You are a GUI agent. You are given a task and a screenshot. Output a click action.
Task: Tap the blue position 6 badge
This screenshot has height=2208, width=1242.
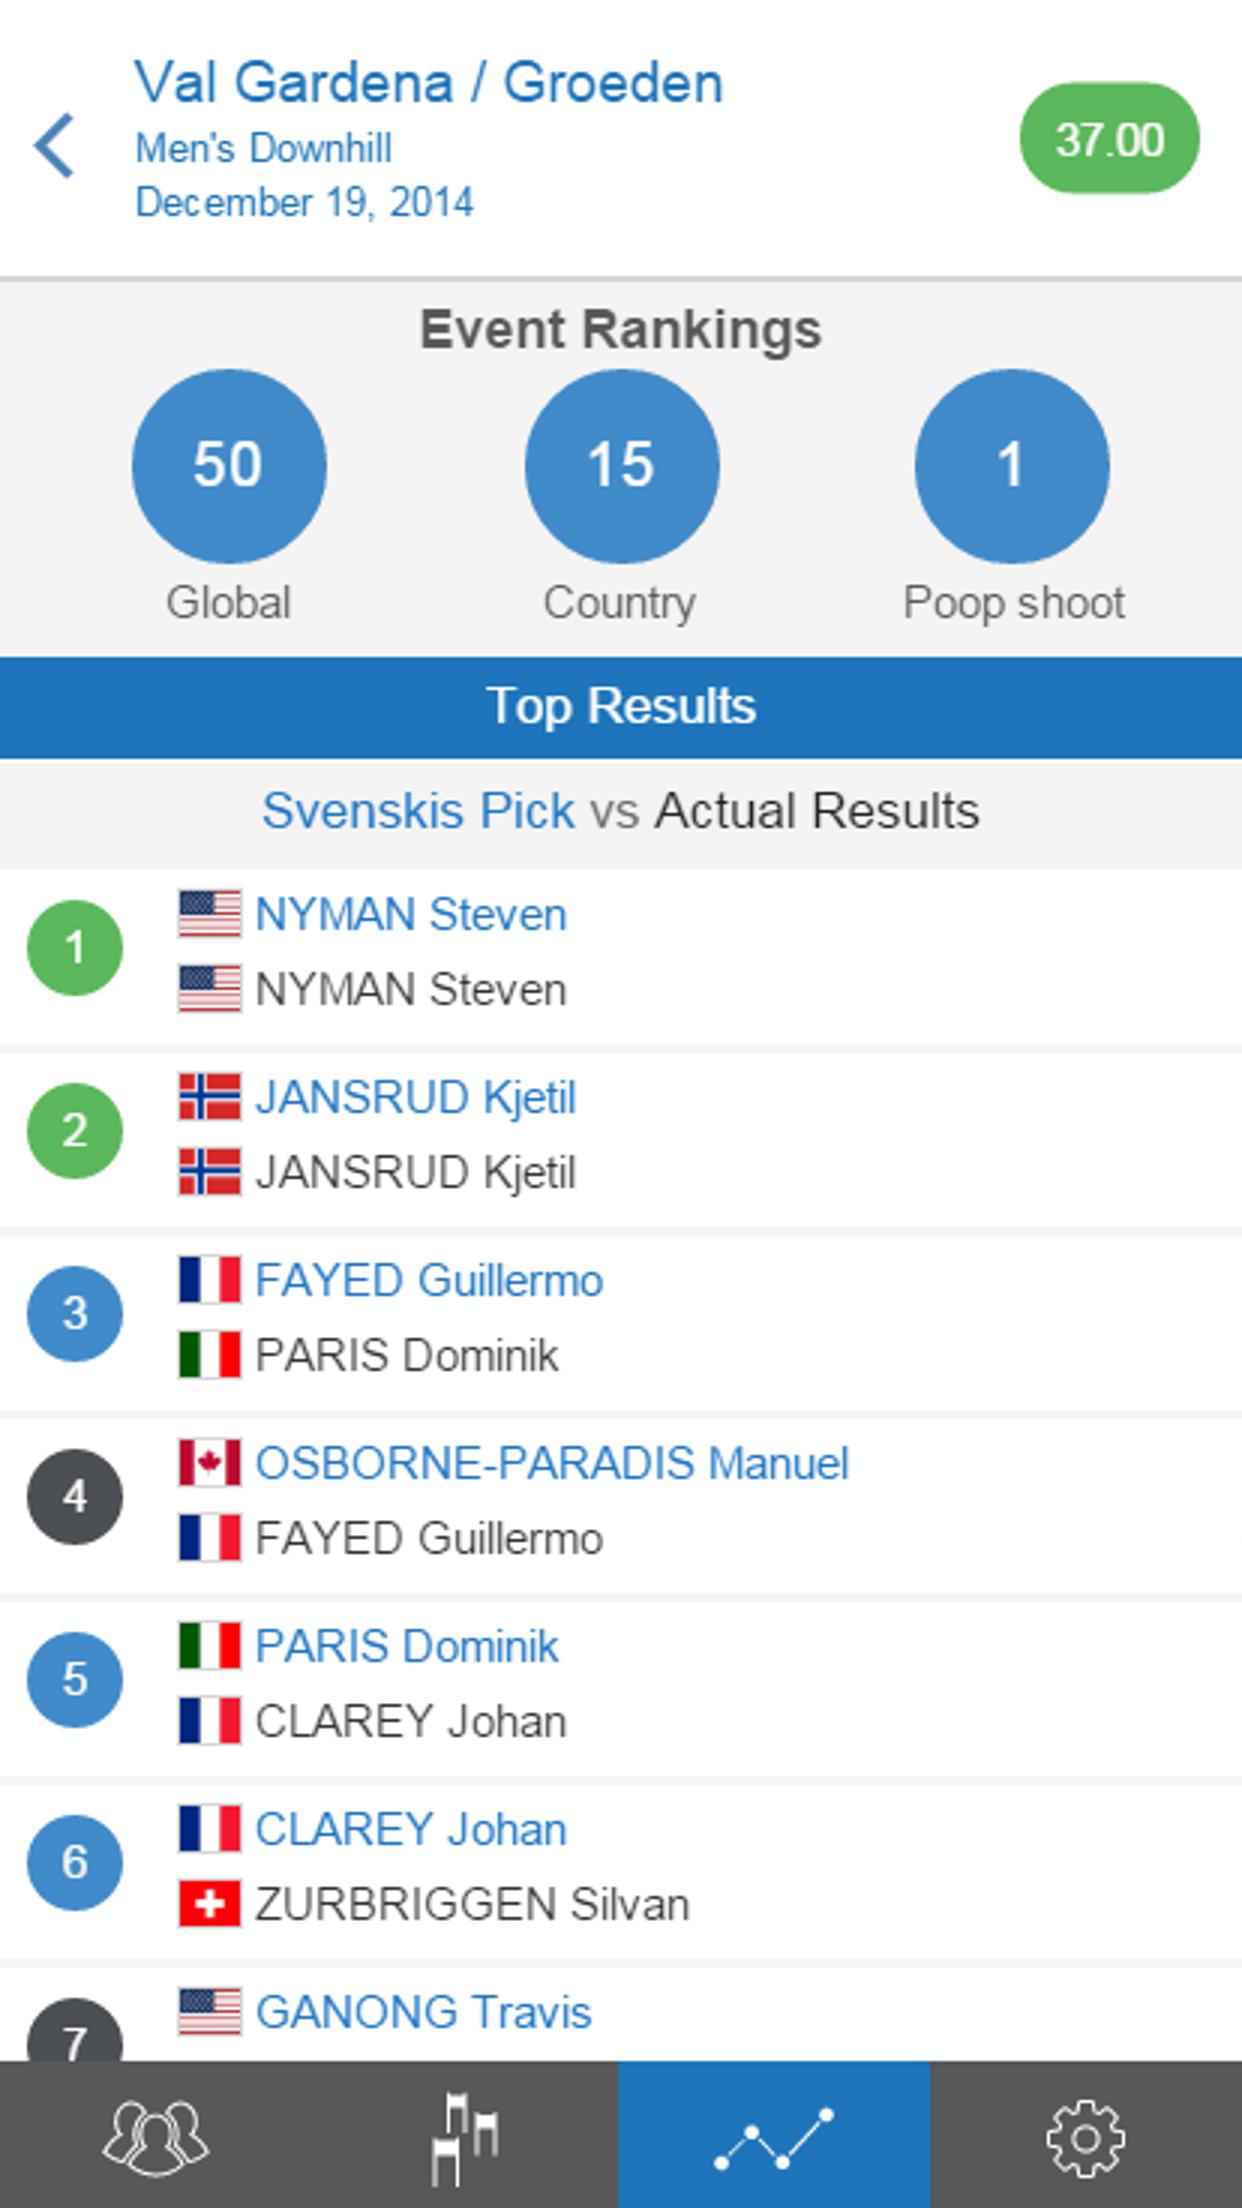75,1862
